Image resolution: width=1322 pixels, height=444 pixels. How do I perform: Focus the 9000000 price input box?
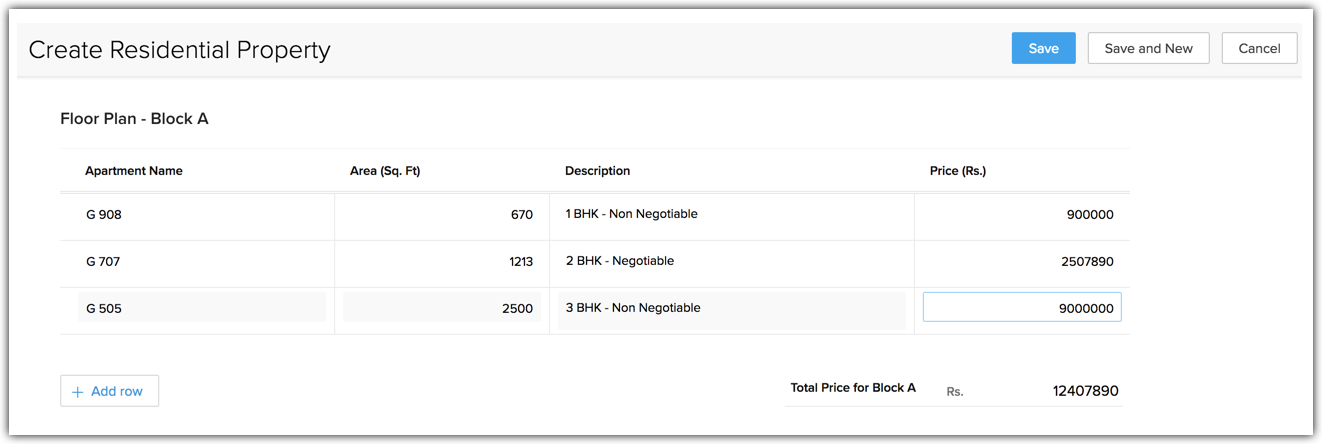point(1021,308)
